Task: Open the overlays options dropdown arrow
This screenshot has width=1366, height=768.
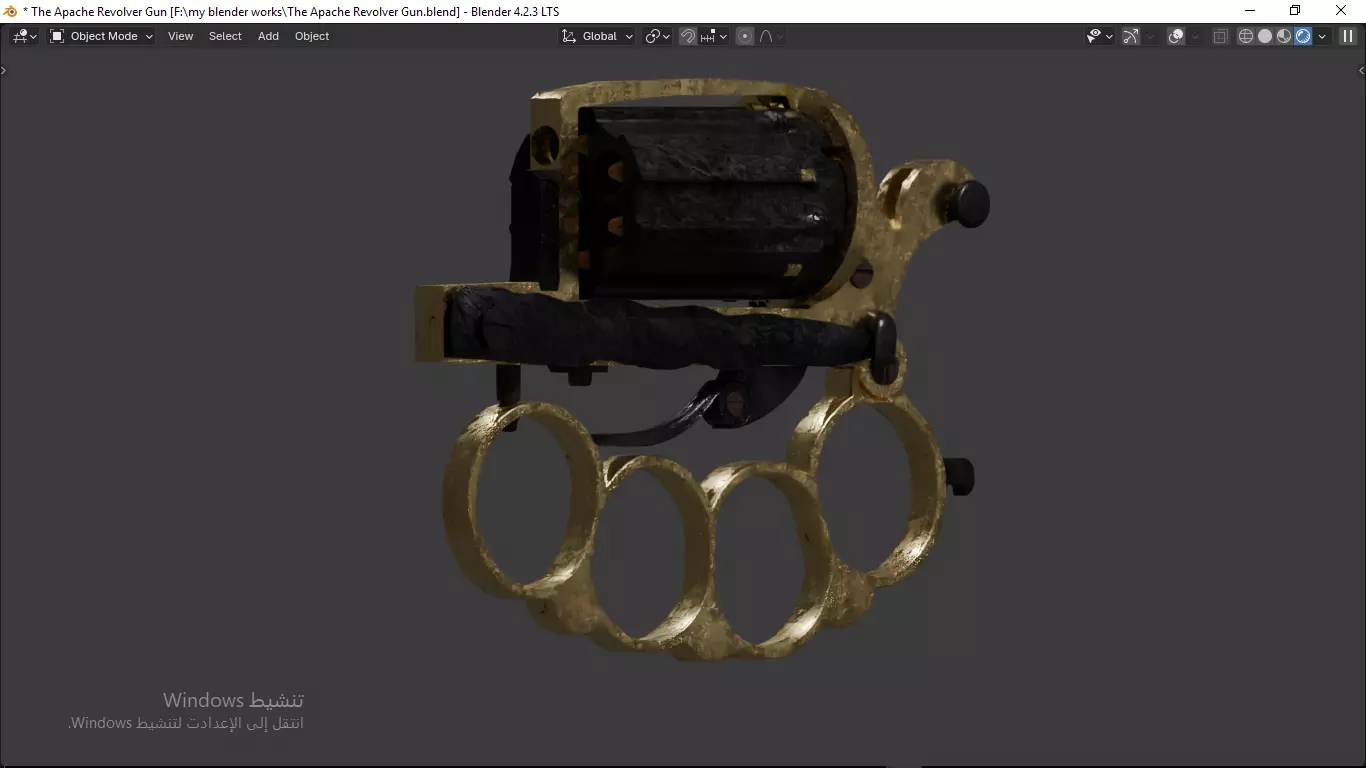Action: [1195, 36]
